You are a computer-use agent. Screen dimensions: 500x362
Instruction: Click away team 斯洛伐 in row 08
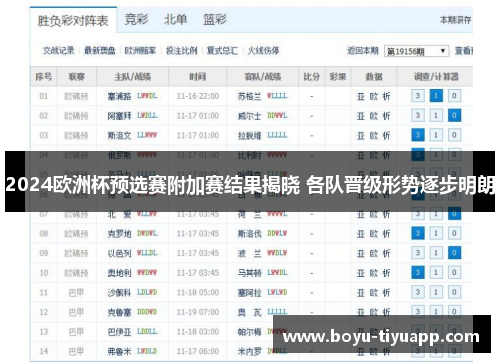(x=249, y=234)
